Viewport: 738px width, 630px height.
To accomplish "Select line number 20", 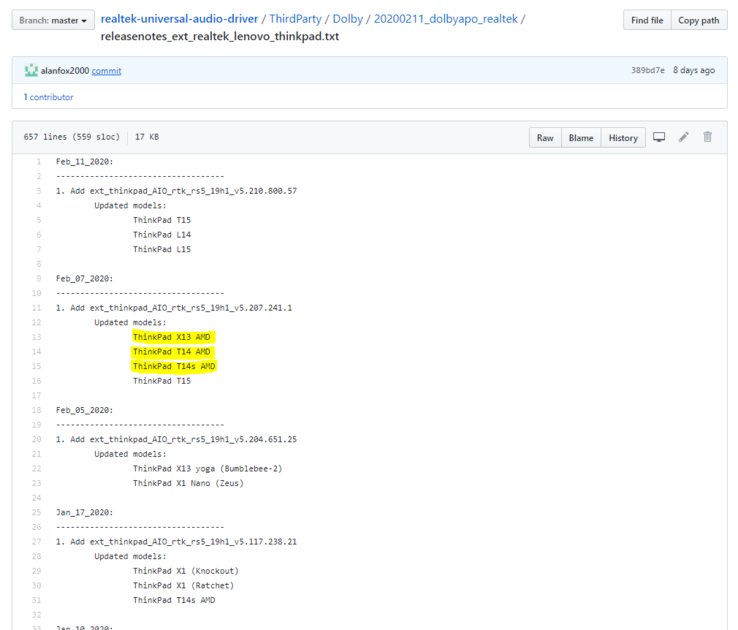I will tap(36, 439).
